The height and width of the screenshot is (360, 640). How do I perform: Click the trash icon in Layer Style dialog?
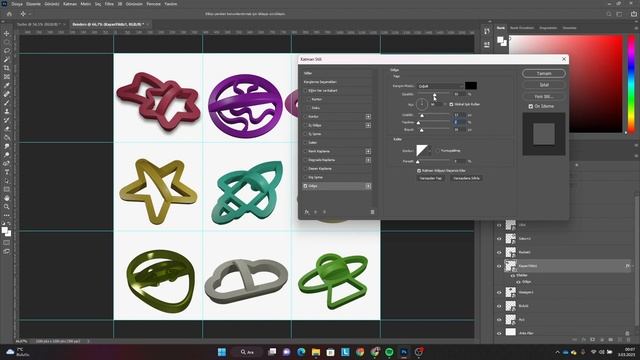click(x=372, y=212)
